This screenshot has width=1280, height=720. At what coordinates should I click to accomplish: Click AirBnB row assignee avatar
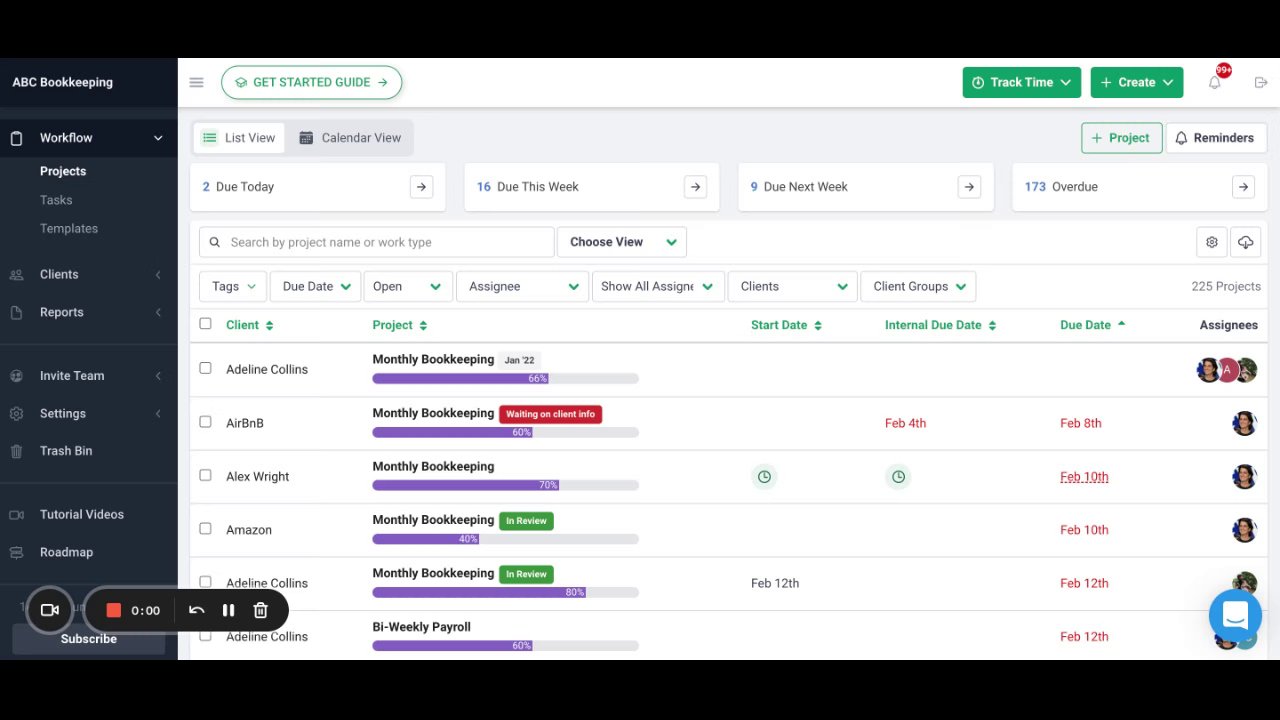[1244, 423]
